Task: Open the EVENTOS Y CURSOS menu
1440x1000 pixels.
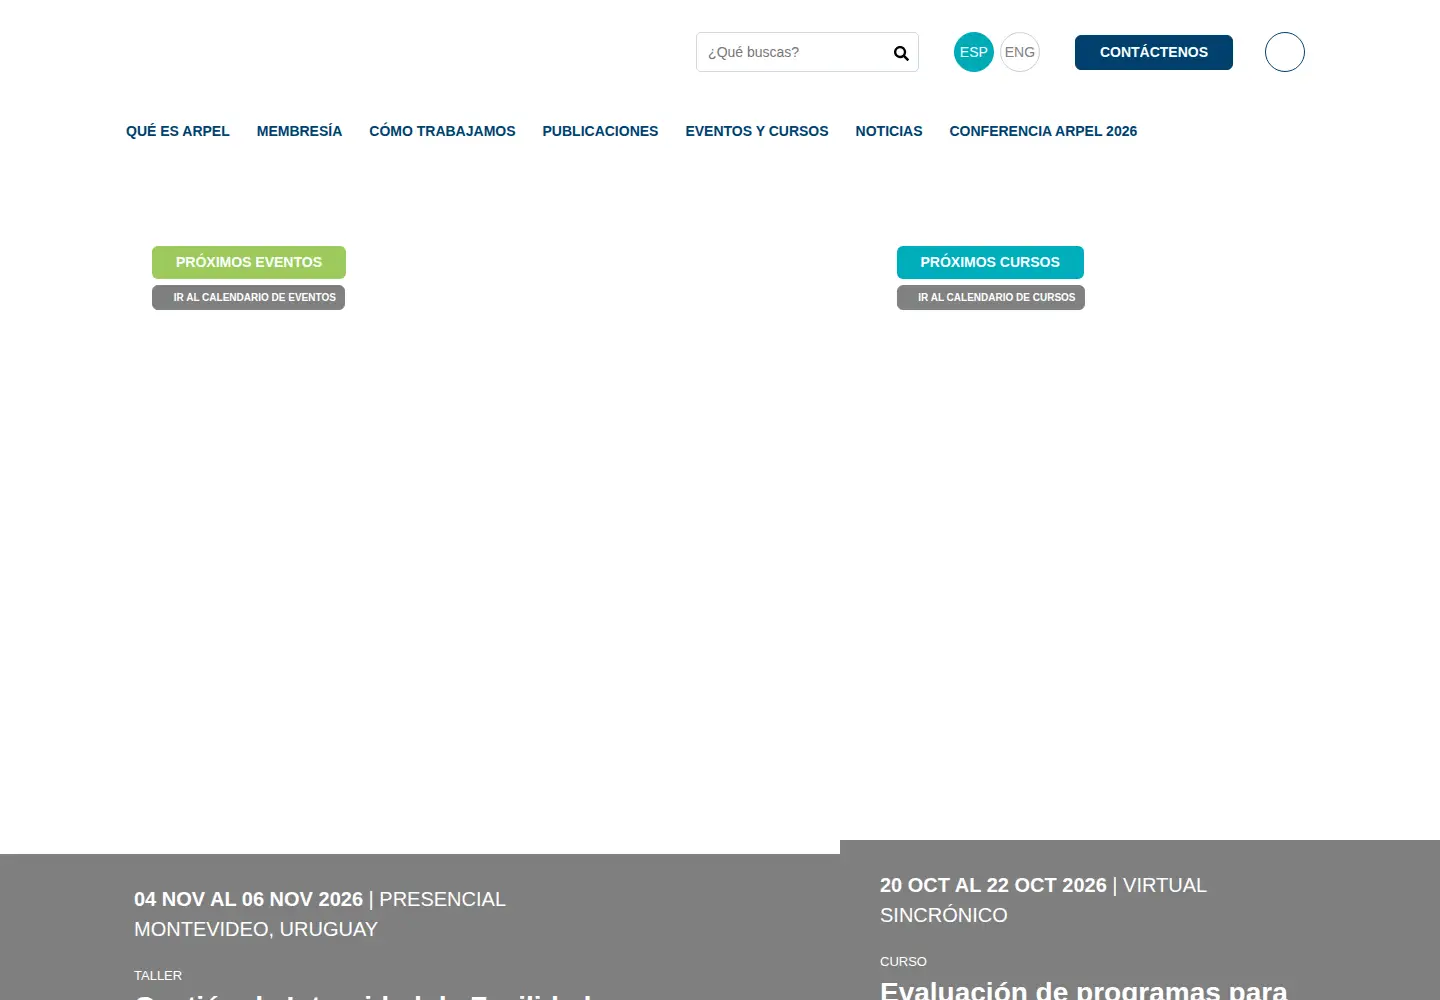Action: 757,131
